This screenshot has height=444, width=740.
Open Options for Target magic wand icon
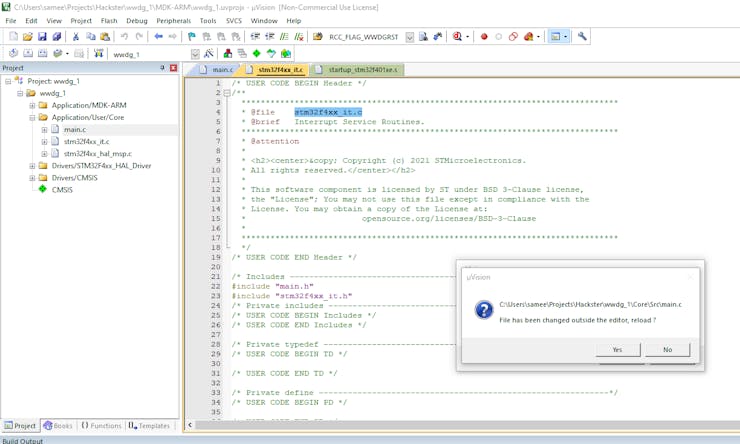coord(209,54)
